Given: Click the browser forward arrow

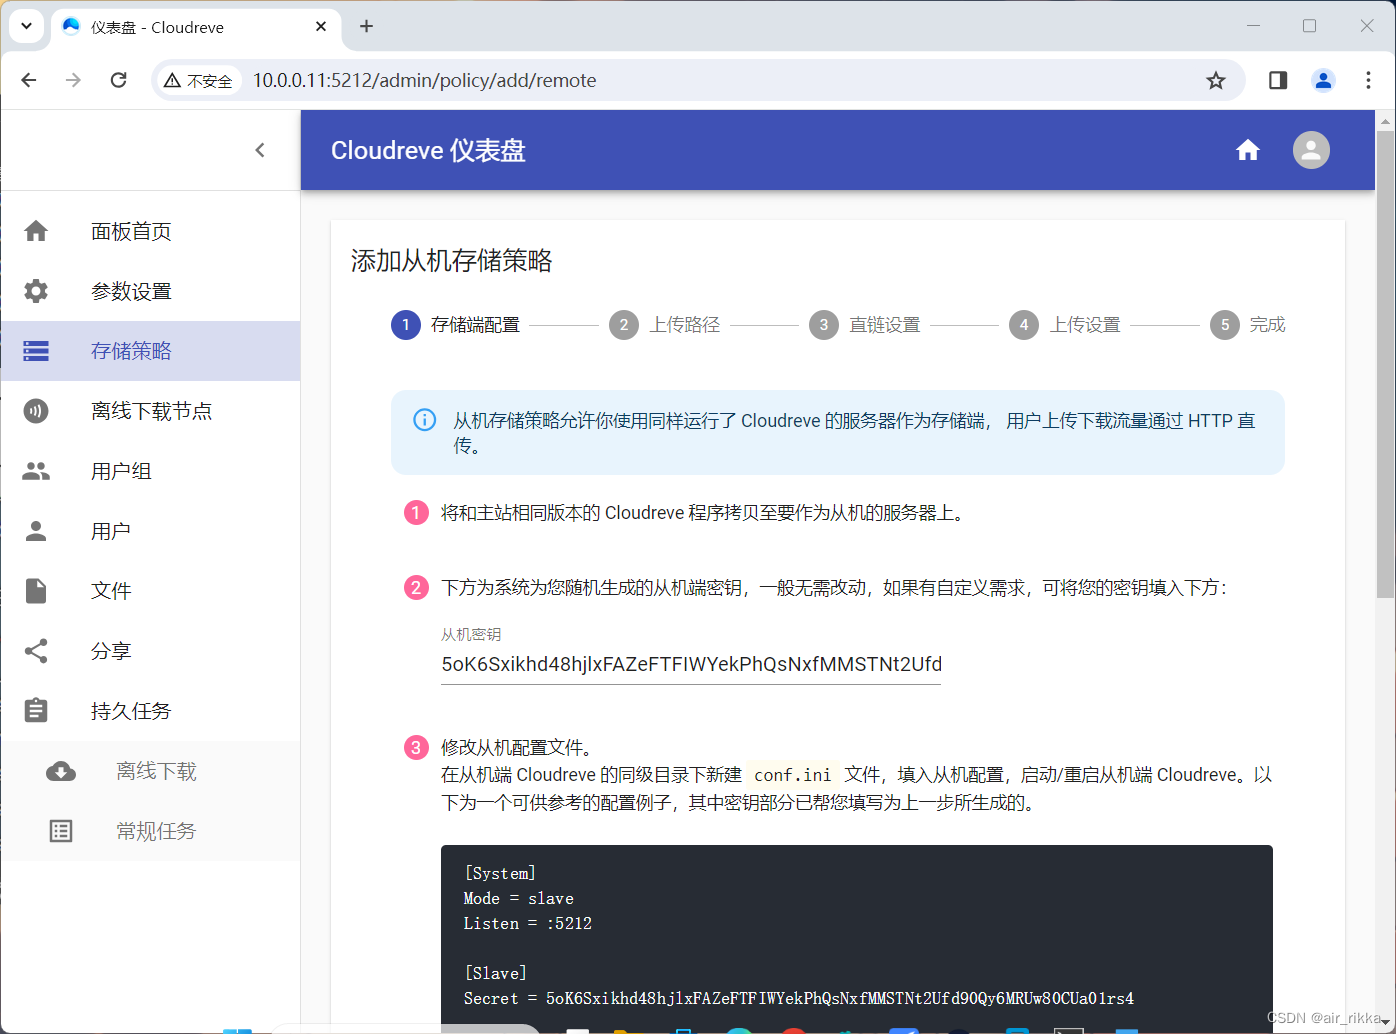Looking at the screenshot, I should pyautogui.click(x=73, y=80).
